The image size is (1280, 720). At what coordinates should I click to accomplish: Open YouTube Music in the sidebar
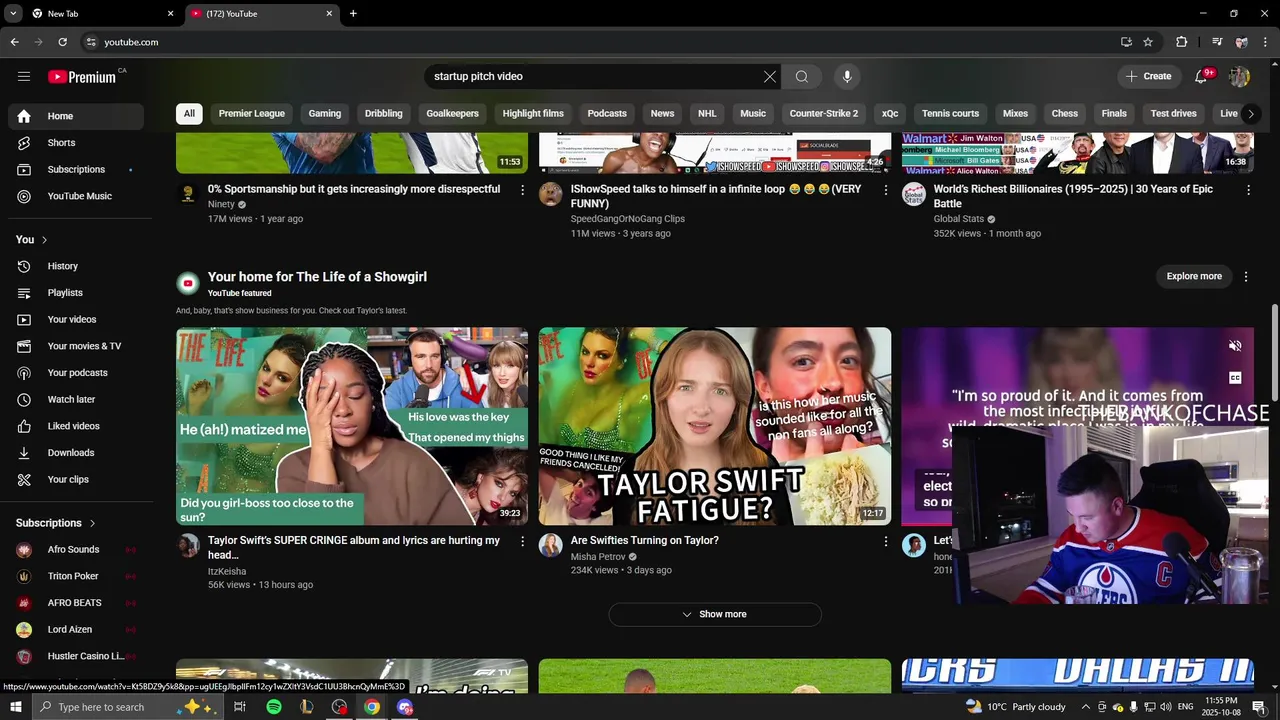click(x=76, y=196)
